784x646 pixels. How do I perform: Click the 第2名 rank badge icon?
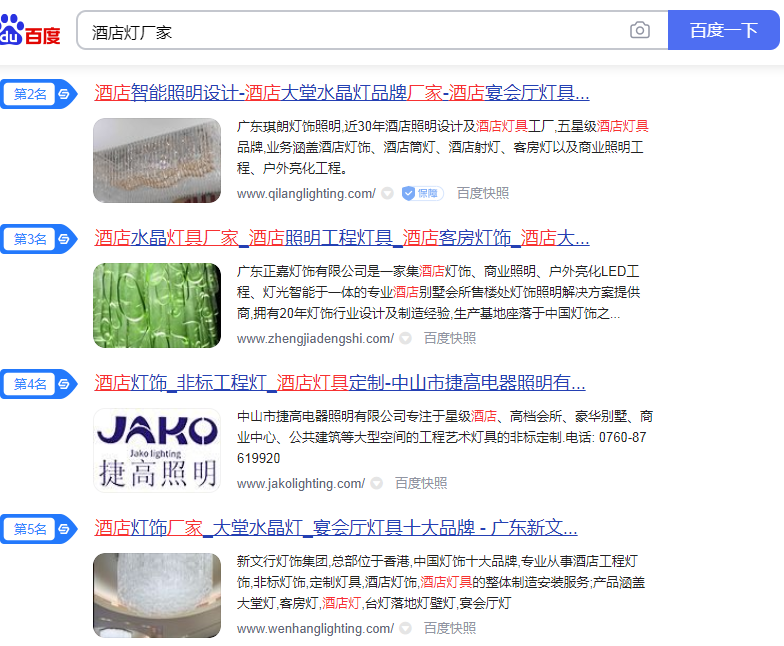[39, 94]
